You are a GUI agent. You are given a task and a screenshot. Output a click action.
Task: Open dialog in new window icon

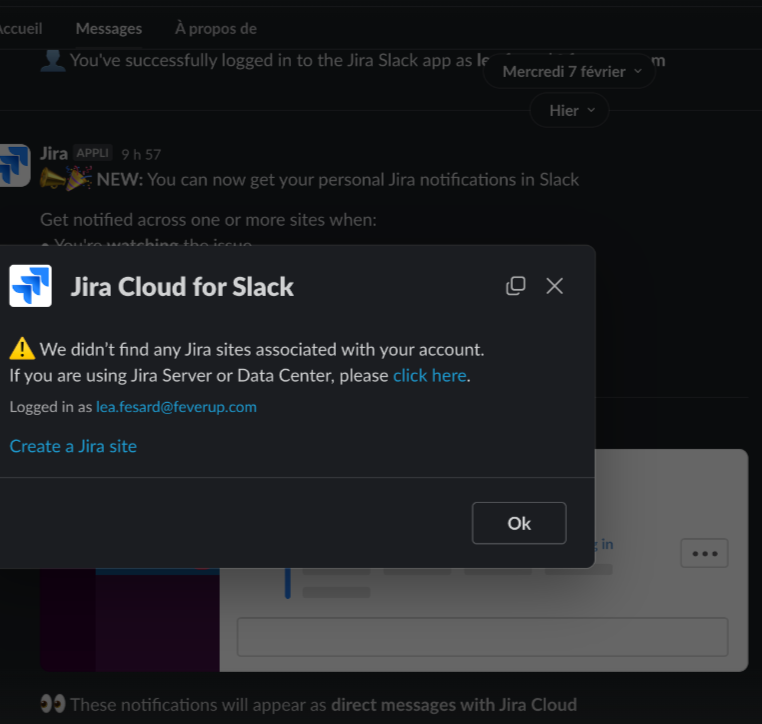pos(516,286)
